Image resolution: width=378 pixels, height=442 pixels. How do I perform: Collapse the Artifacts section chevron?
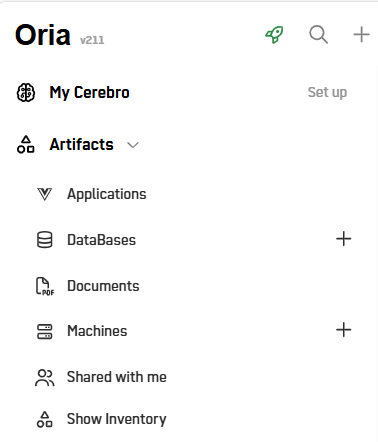tap(133, 145)
